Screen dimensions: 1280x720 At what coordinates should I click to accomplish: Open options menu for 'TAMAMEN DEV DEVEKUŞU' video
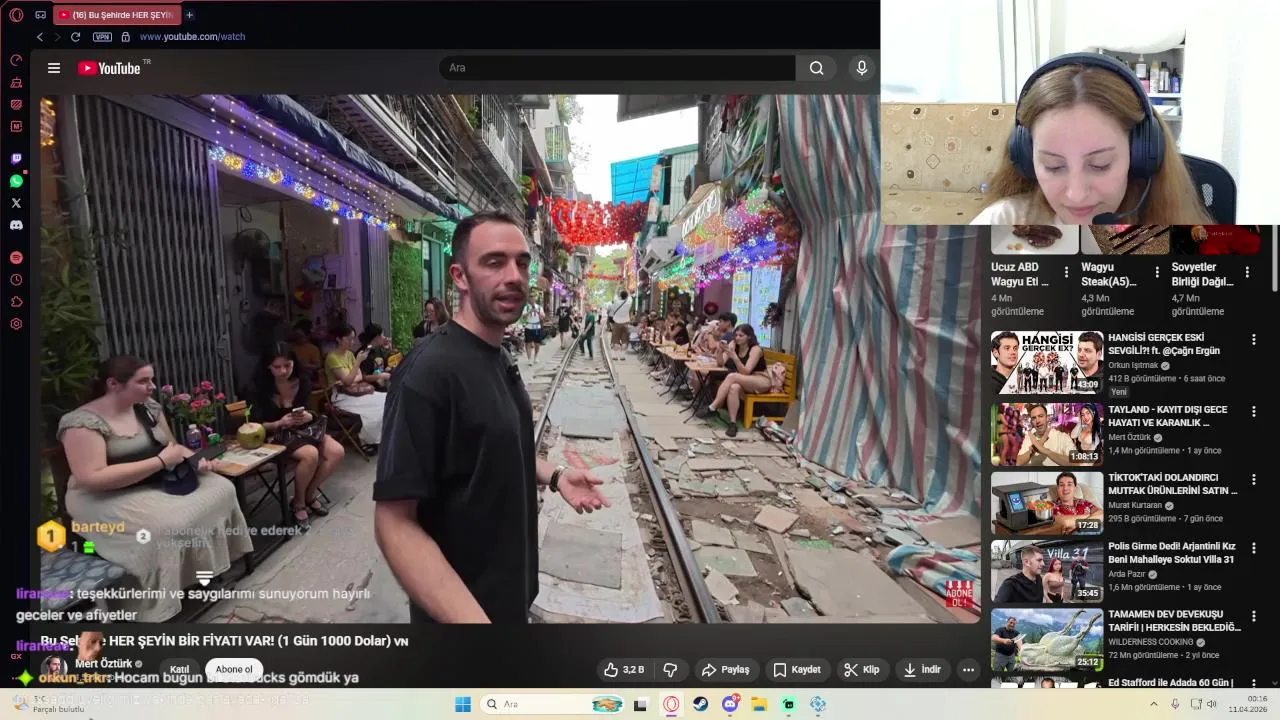coord(1253,617)
